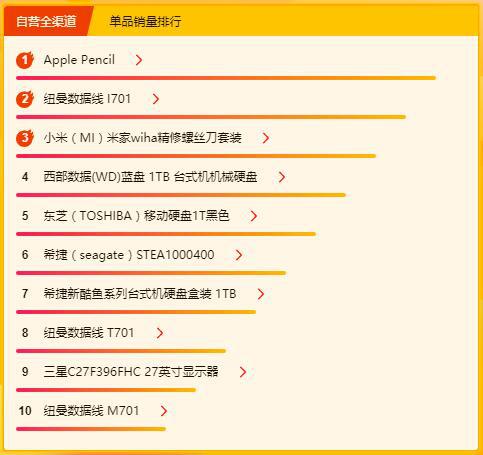Select the 三星C27F396FHC 27英寸显示器 item
Image resolution: width=483 pixels, height=455 pixels.
click(131, 372)
